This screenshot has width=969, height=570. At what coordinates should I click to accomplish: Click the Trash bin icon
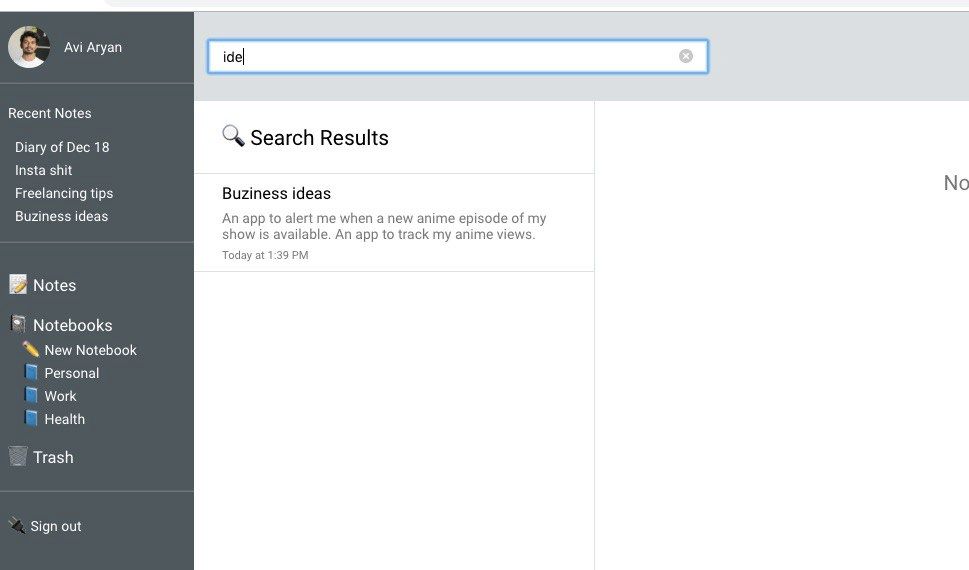[18, 457]
